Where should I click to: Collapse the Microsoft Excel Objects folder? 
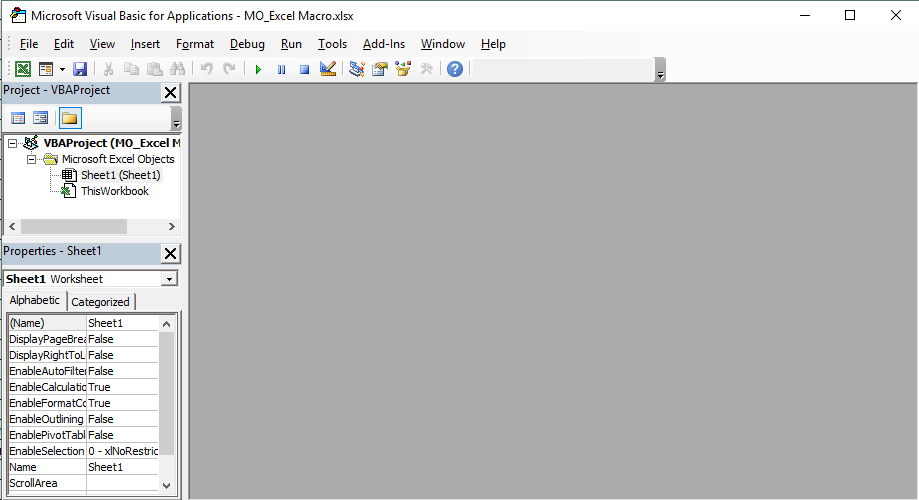pyautogui.click(x=32, y=159)
